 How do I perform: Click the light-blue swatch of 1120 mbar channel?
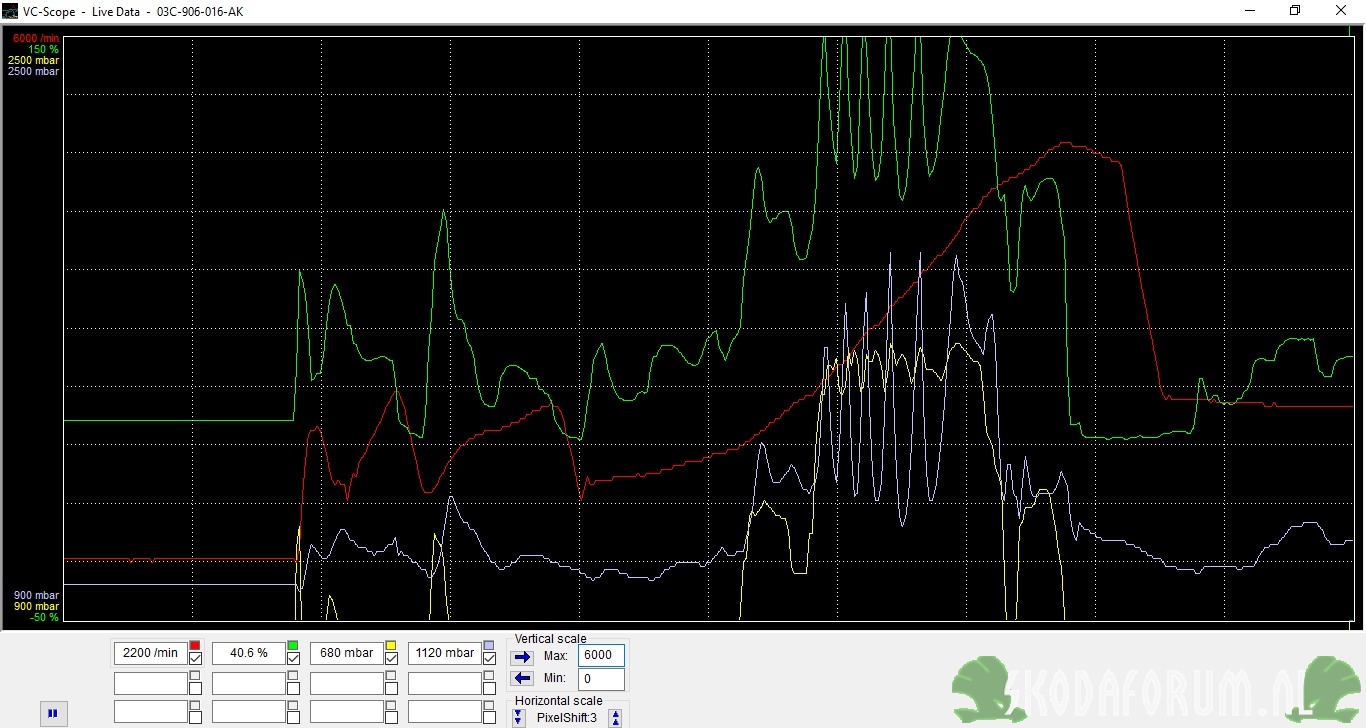tap(489, 646)
